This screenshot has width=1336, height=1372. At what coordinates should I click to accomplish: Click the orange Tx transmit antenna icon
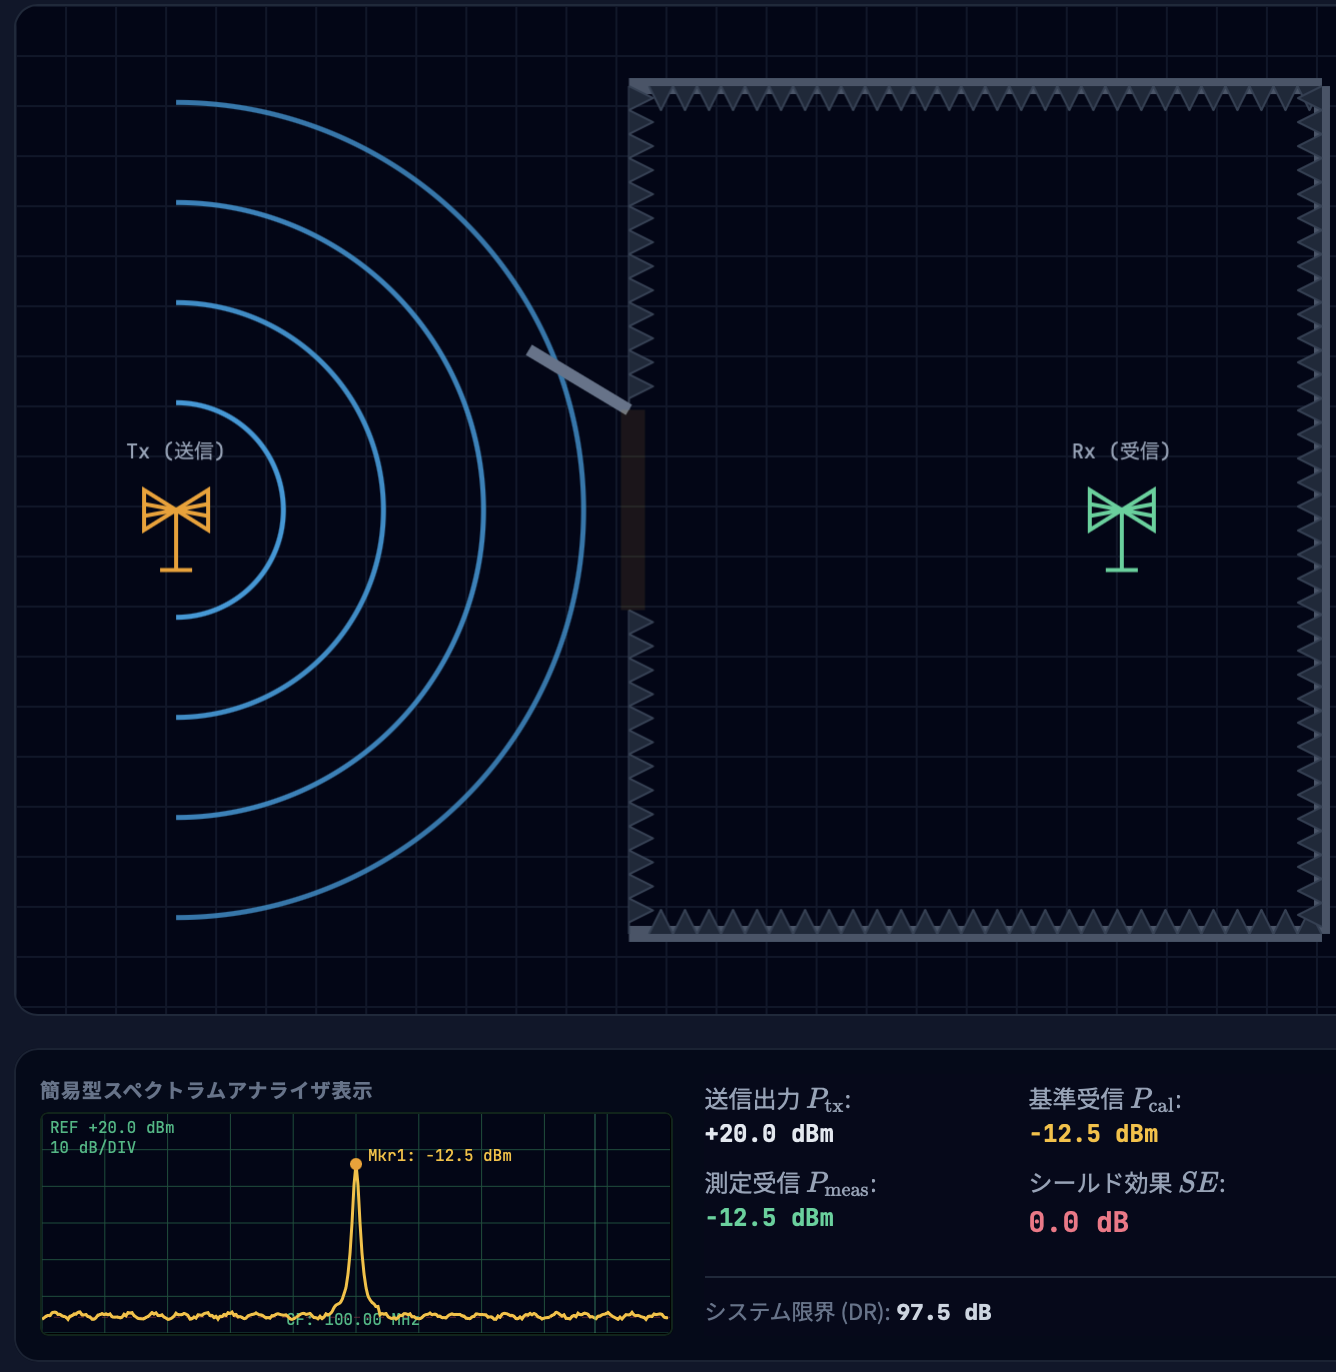point(176,529)
